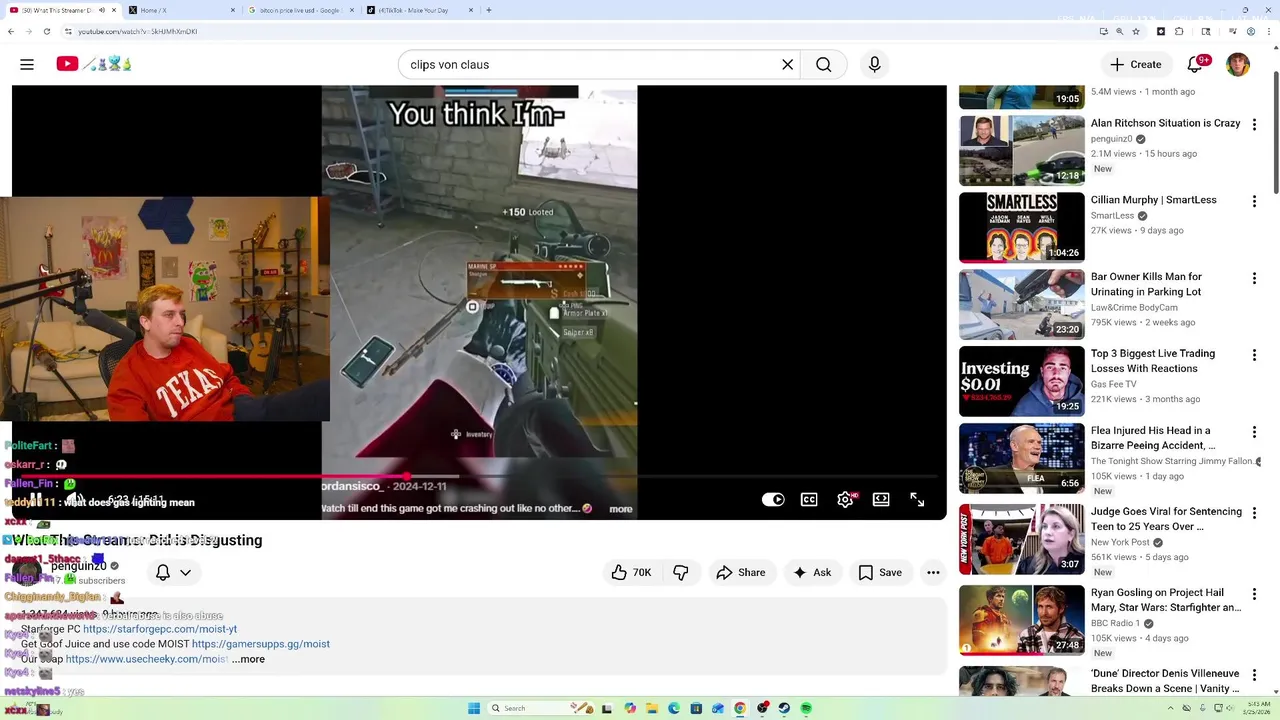Open the Flea Tonight Show thumbnail
1280x720 pixels.
click(x=1021, y=458)
